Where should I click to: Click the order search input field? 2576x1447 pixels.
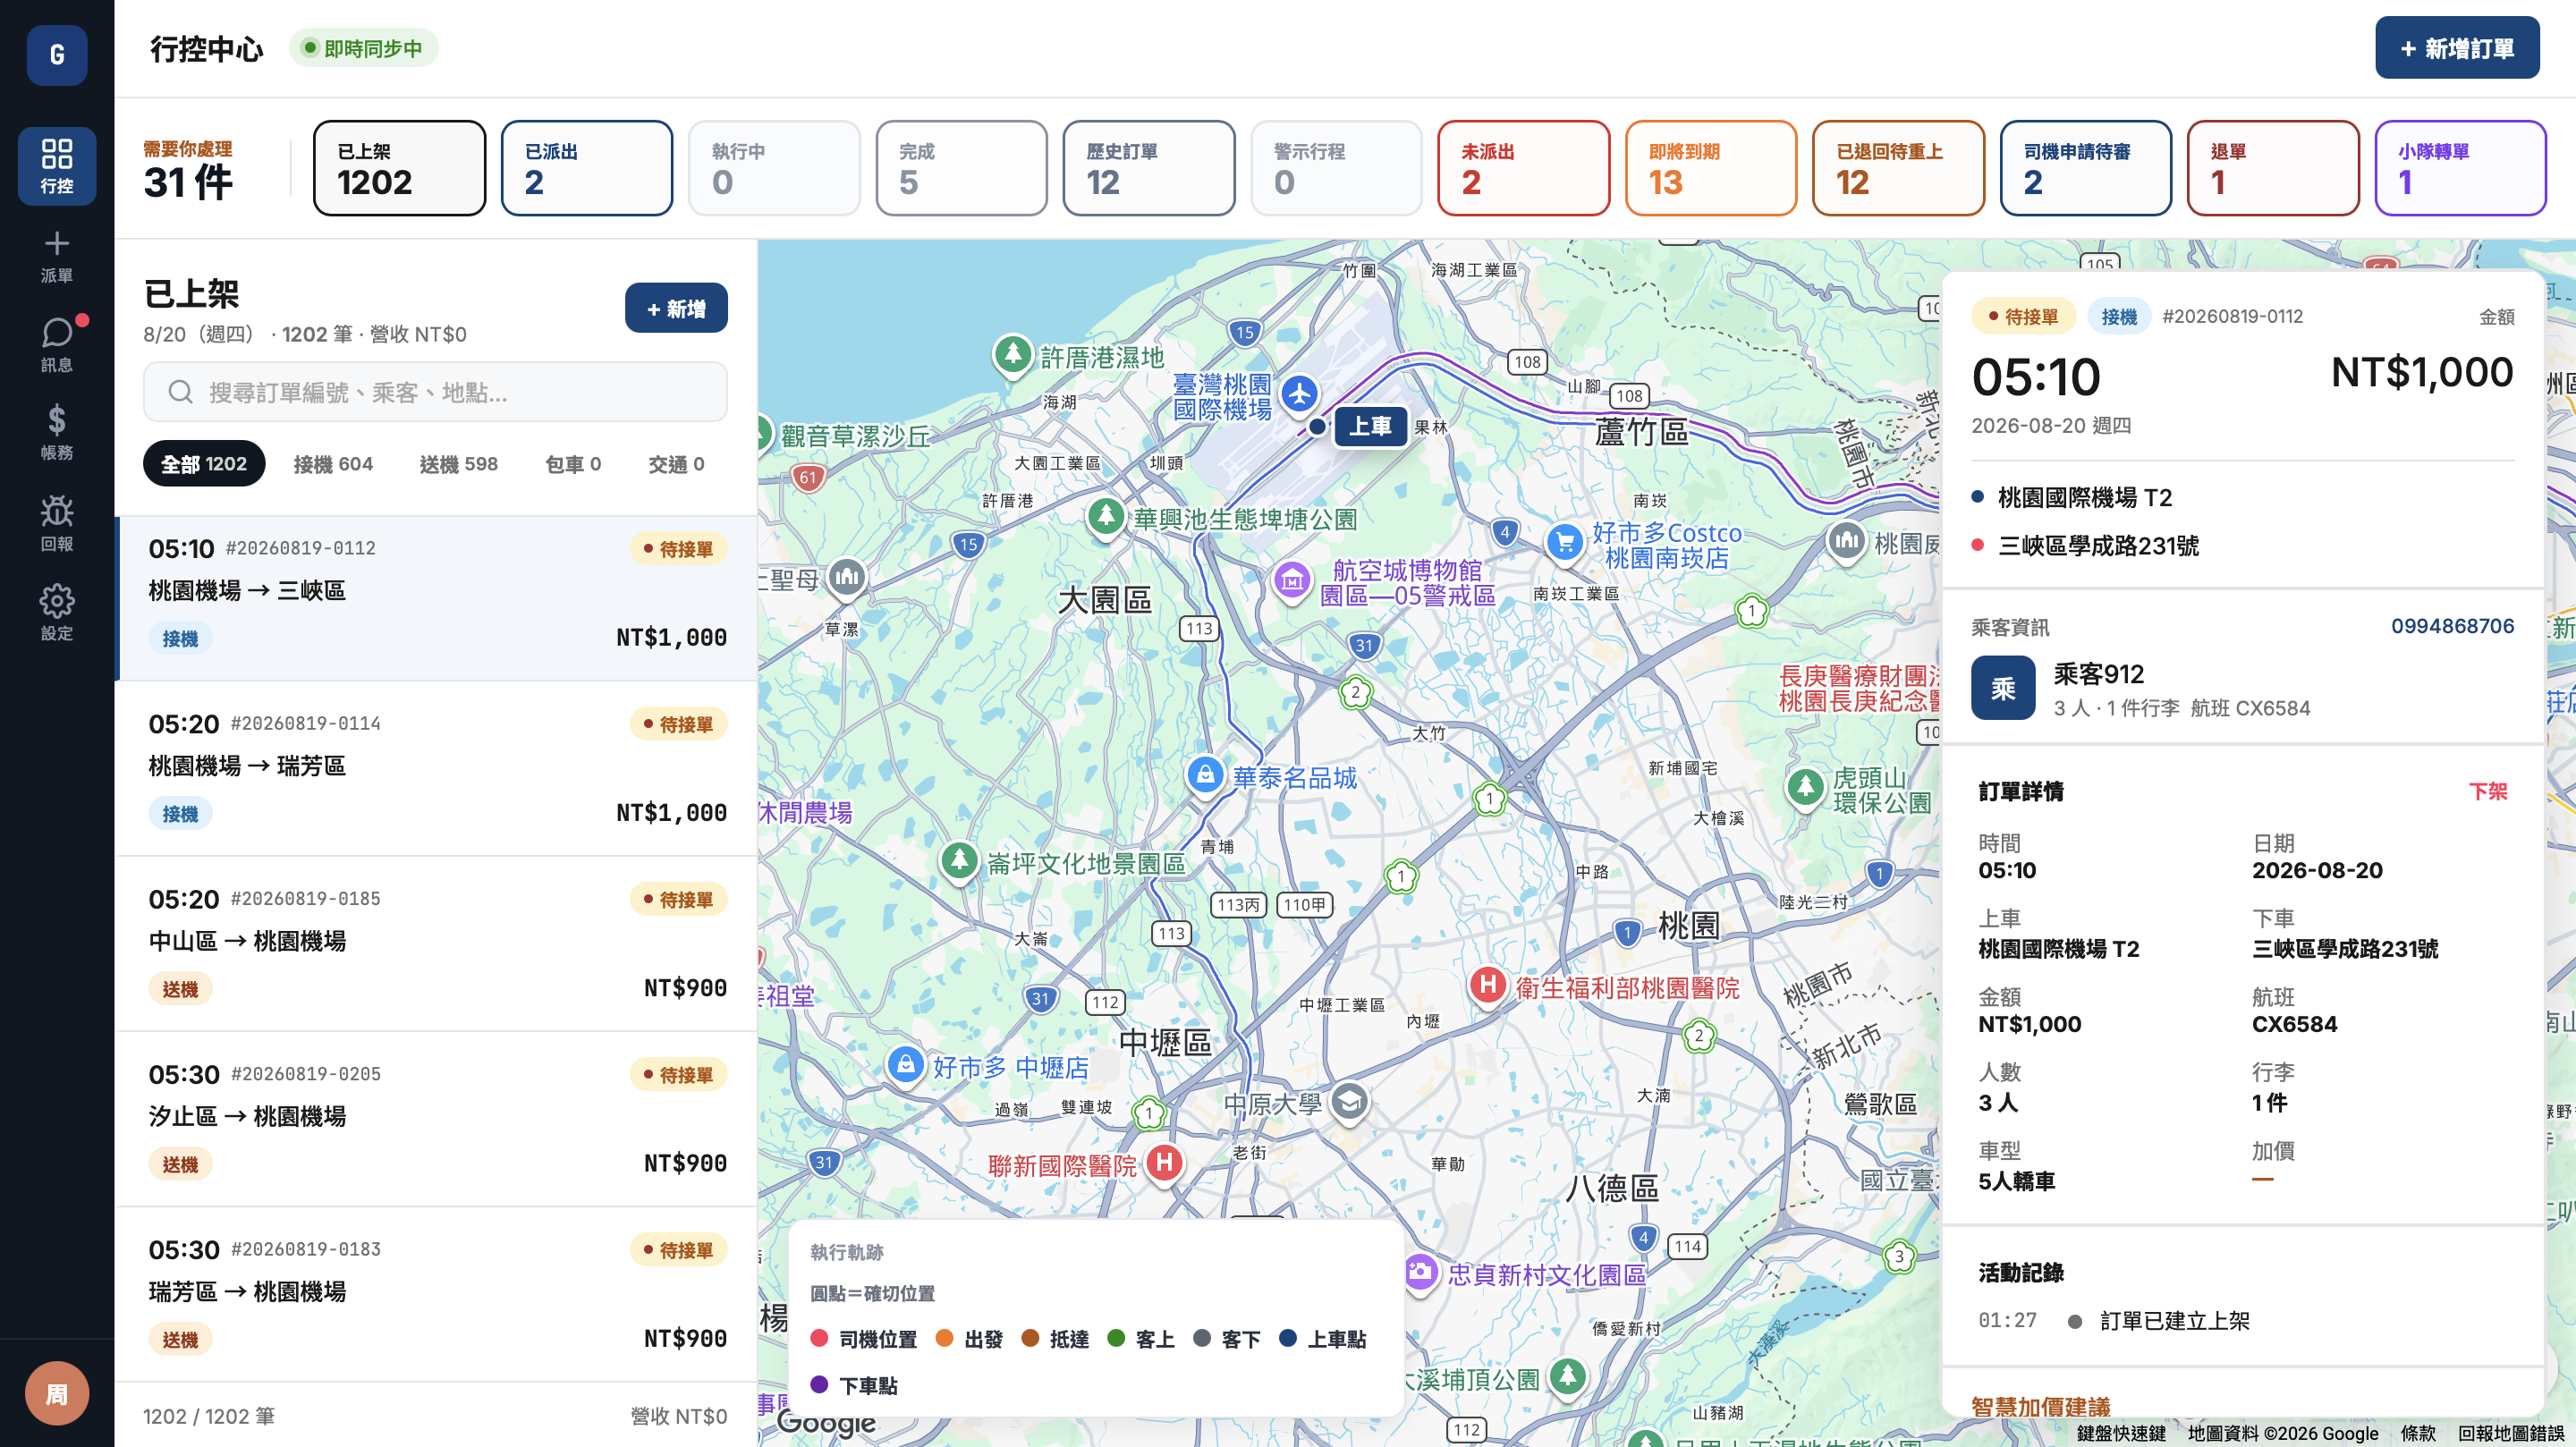(x=435, y=392)
